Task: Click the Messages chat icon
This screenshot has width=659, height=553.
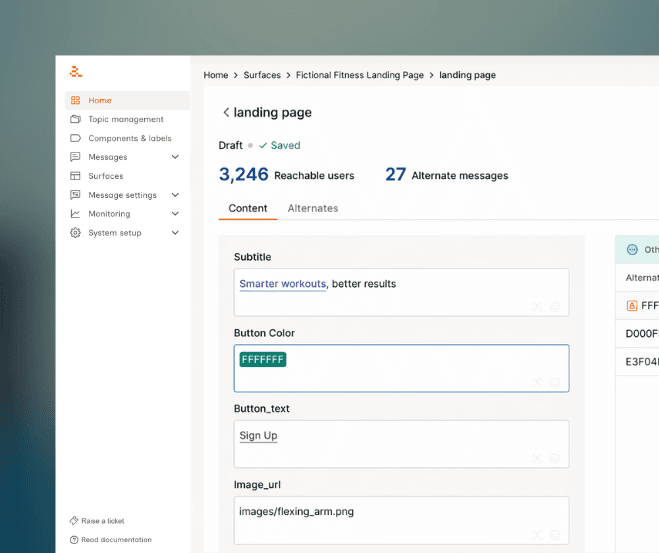Action: tap(75, 157)
